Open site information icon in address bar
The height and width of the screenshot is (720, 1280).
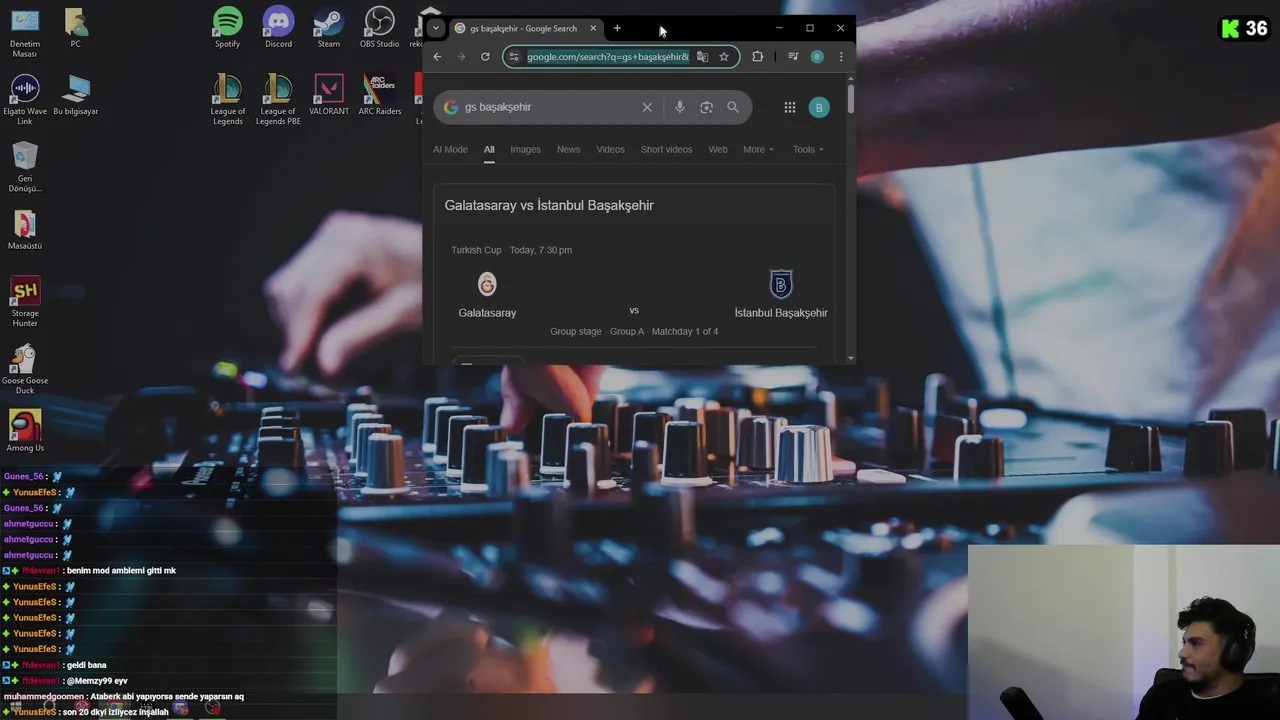[x=514, y=57]
